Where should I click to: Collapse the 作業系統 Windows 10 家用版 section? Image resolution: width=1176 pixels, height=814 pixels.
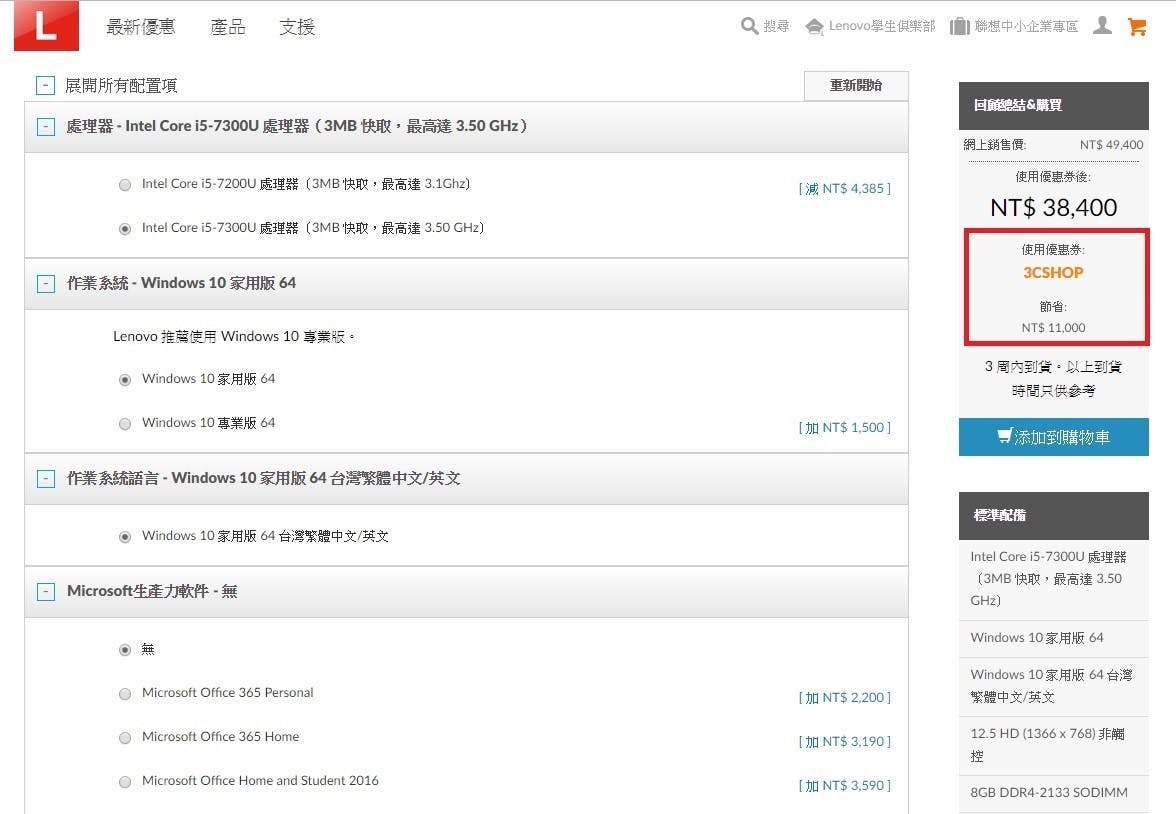click(46, 284)
